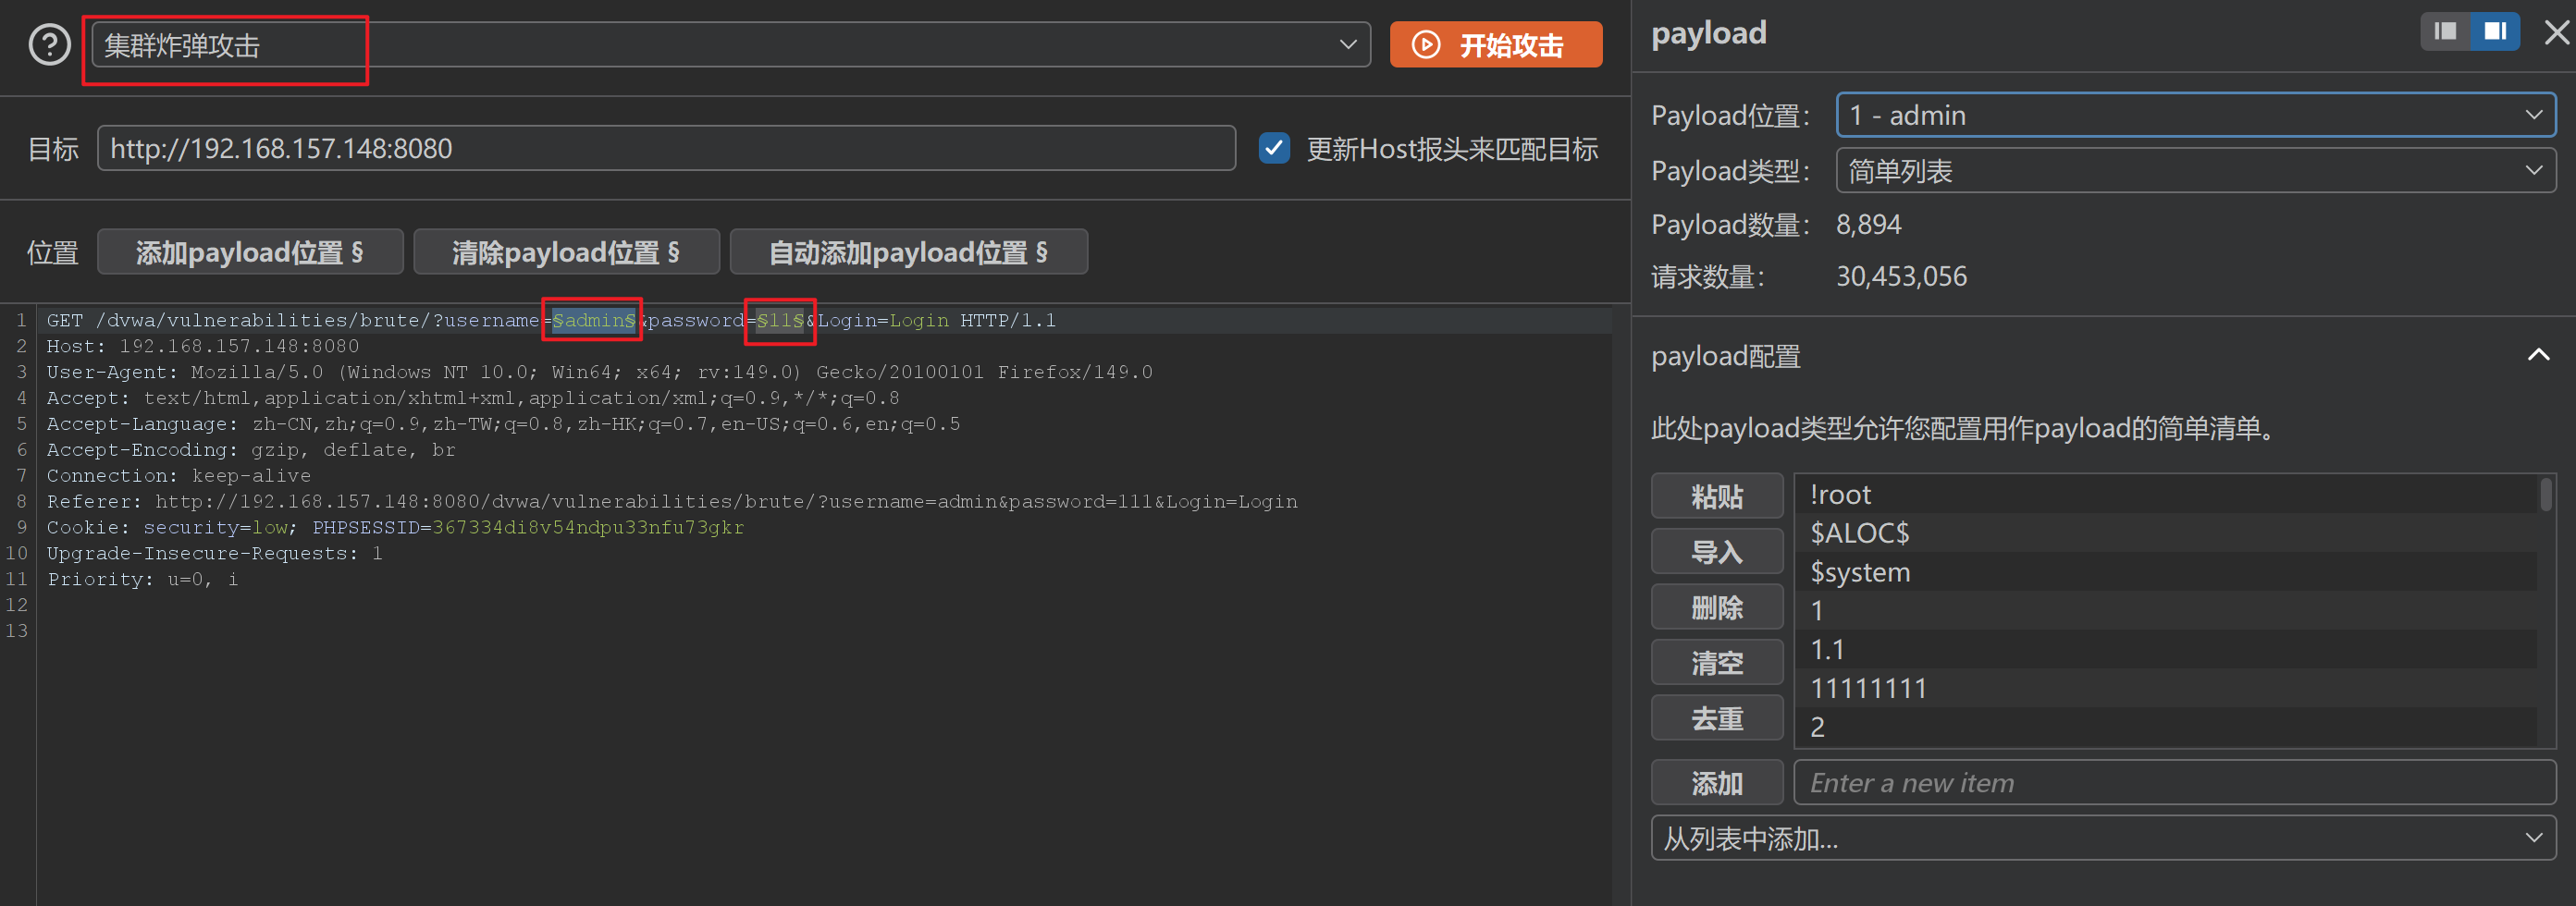Click the Accept: text/html header line
Screen dimensions: 2576x906
click(x=473, y=398)
